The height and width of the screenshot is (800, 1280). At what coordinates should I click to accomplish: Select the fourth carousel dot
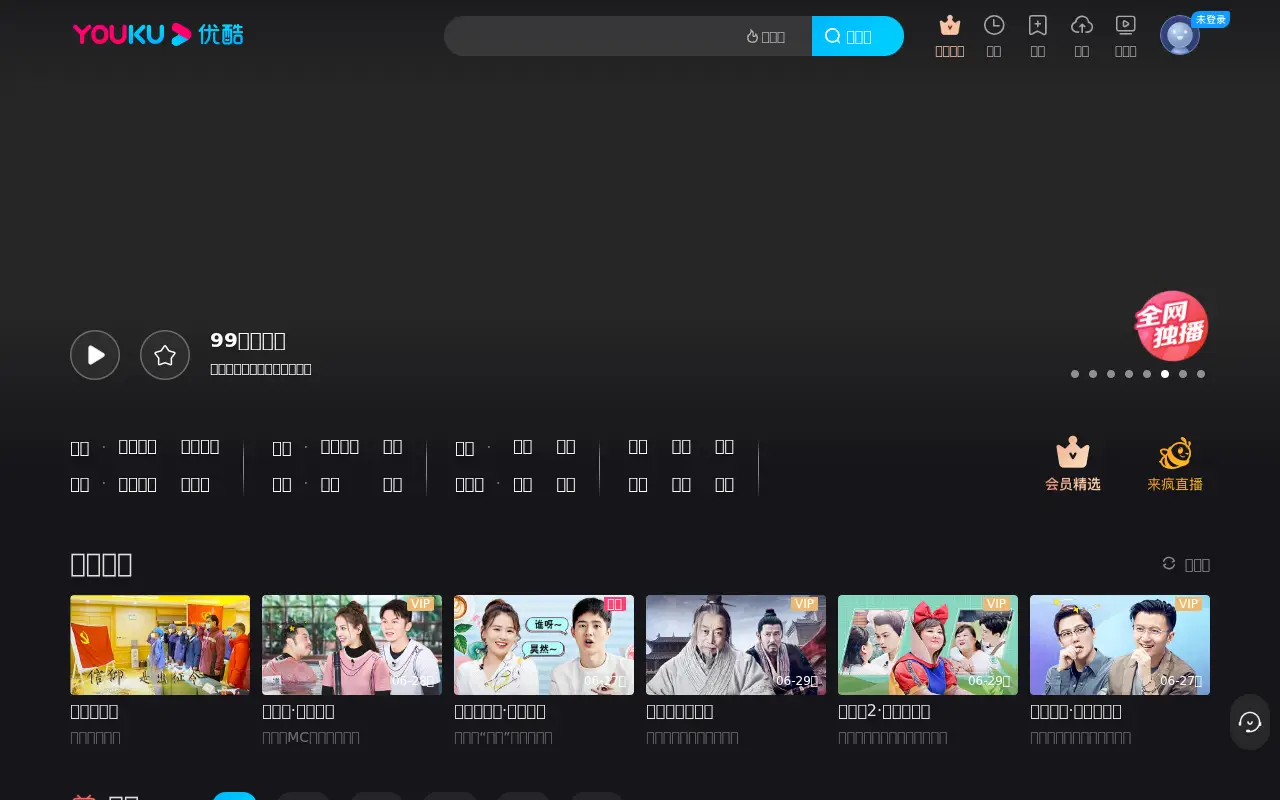point(1129,374)
